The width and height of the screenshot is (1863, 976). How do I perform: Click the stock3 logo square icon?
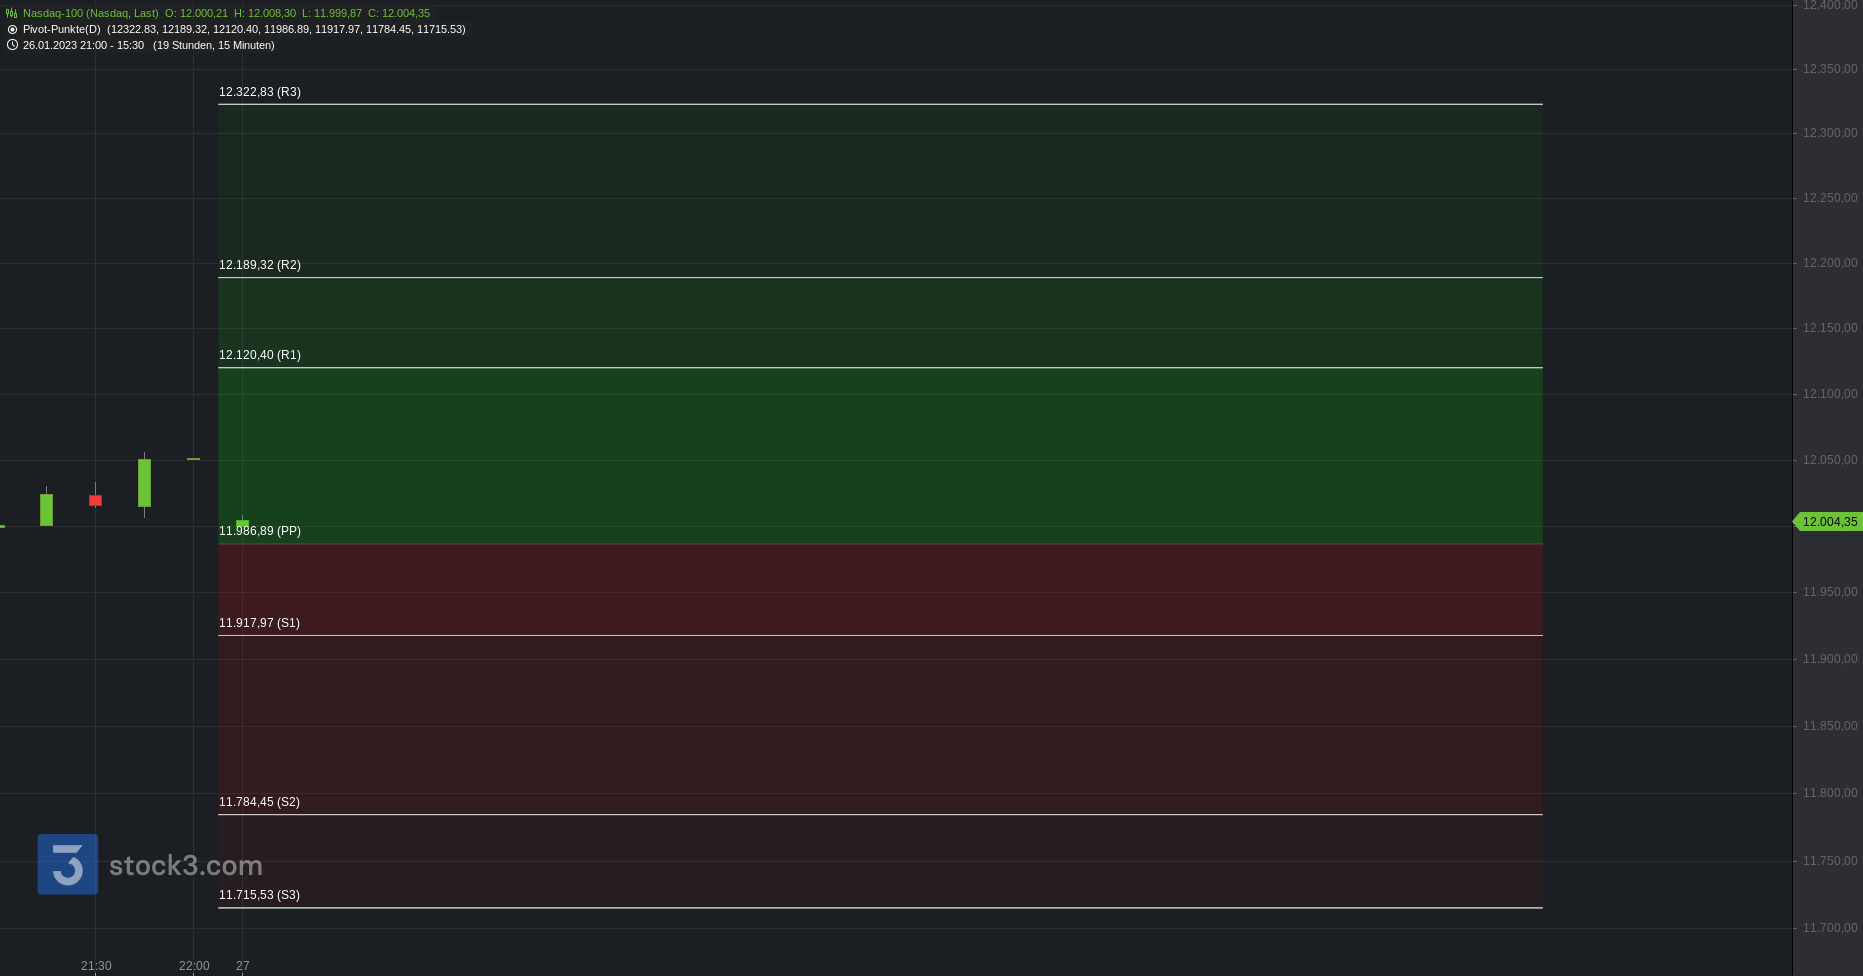68,864
